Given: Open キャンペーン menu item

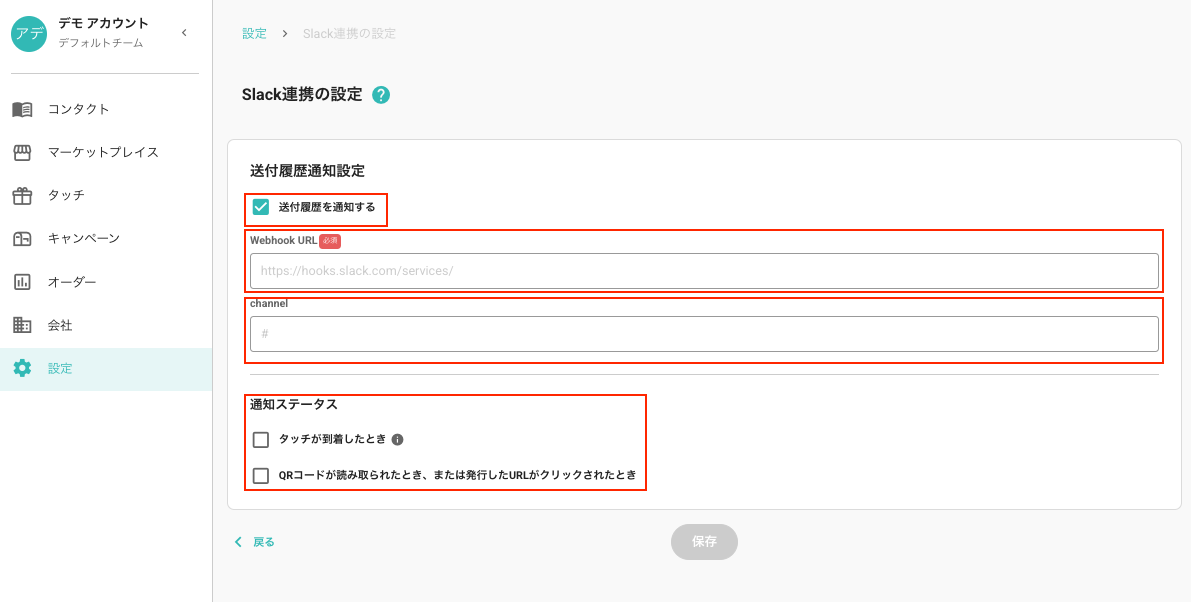Looking at the screenshot, I should coord(106,239).
